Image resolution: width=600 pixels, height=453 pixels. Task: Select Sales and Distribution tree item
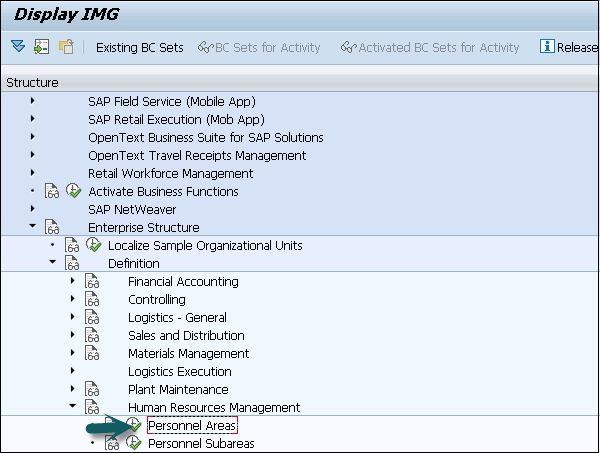click(x=186, y=336)
